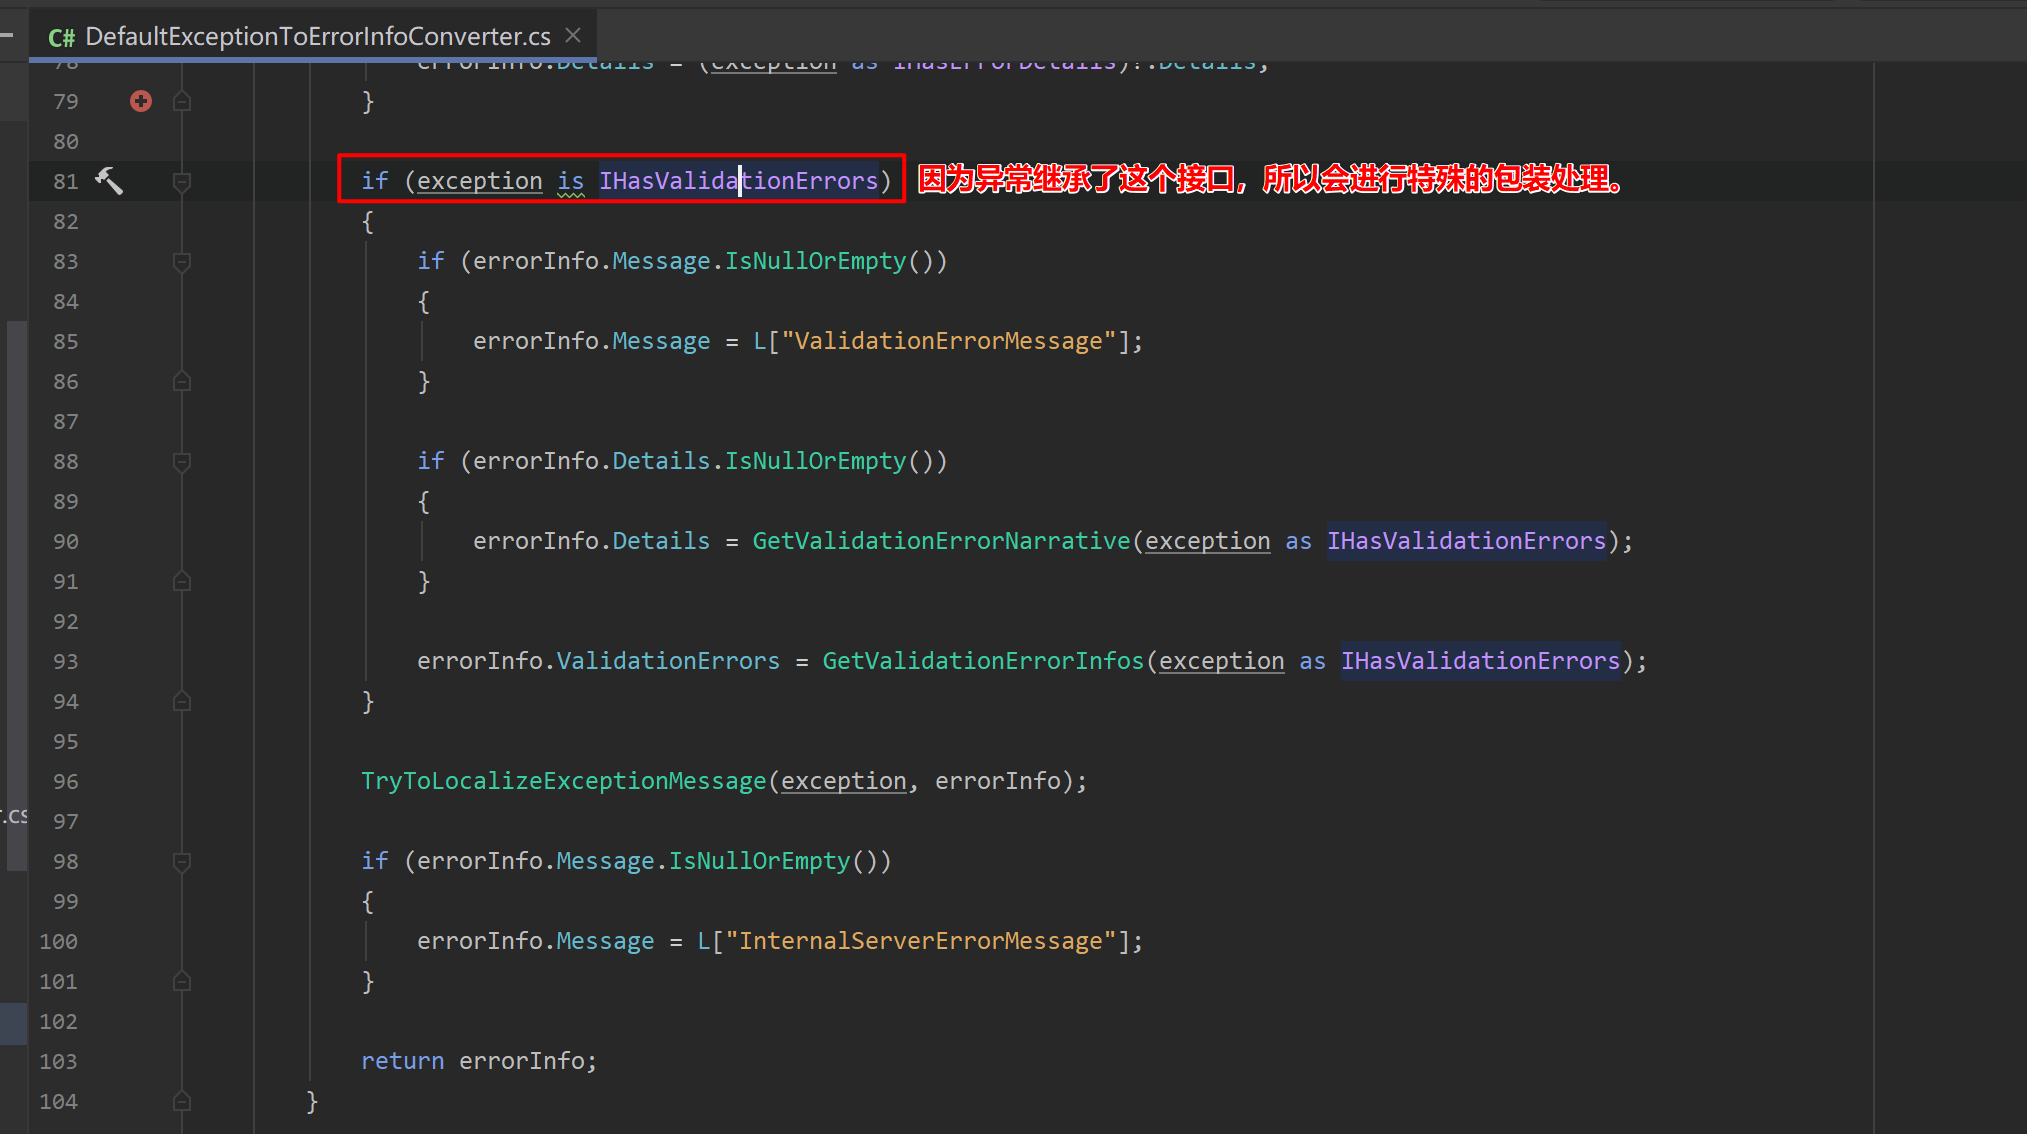Image resolution: width=2027 pixels, height=1134 pixels.
Task: Click the fold marker beside line 79
Action: (x=182, y=100)
